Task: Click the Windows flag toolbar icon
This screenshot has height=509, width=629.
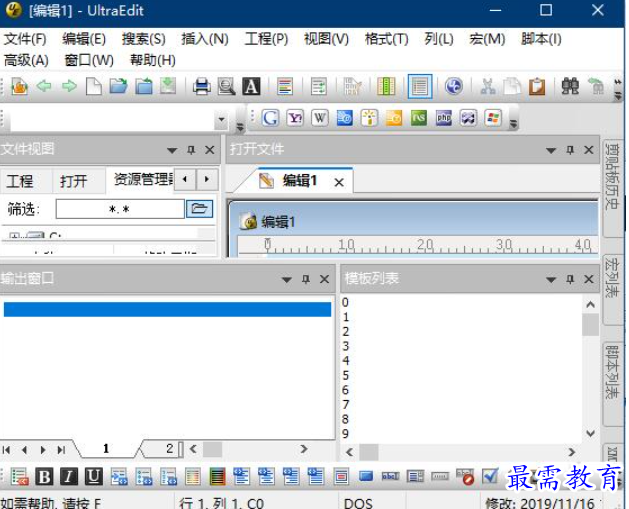Action: coord(493,118)
